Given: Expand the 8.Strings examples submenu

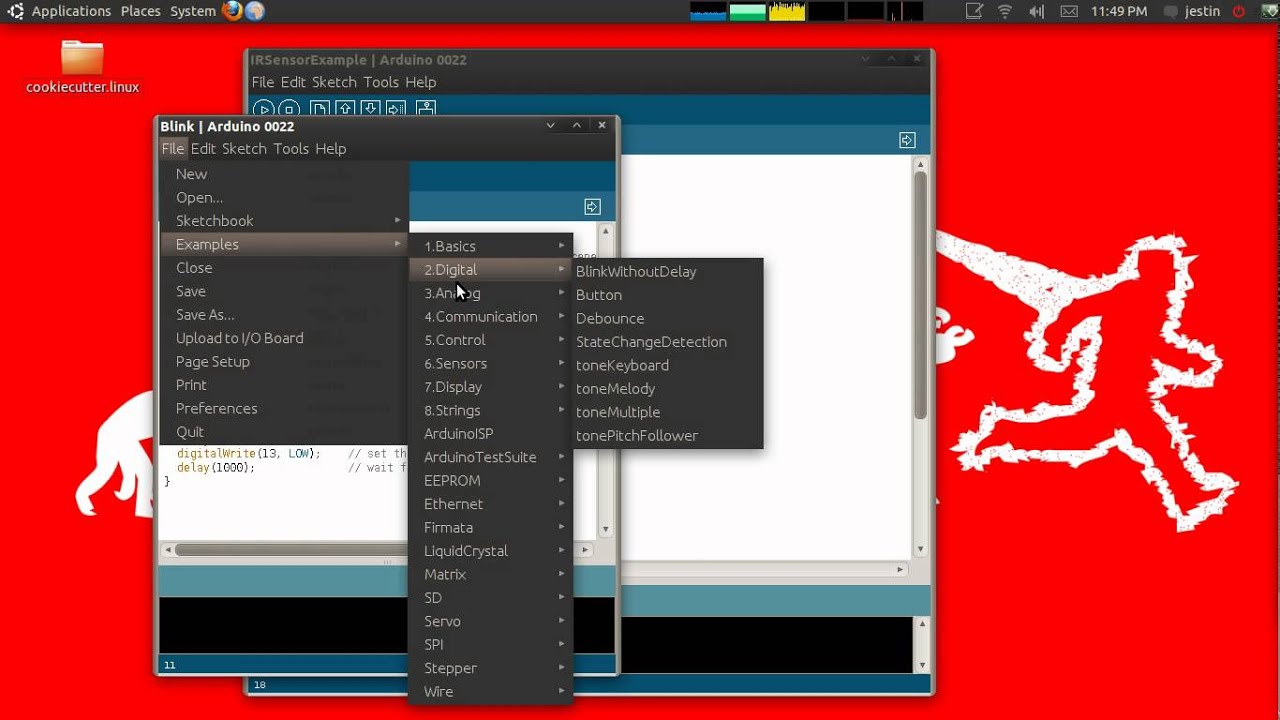Looking at the screenshot, I should tap(491, 411).
